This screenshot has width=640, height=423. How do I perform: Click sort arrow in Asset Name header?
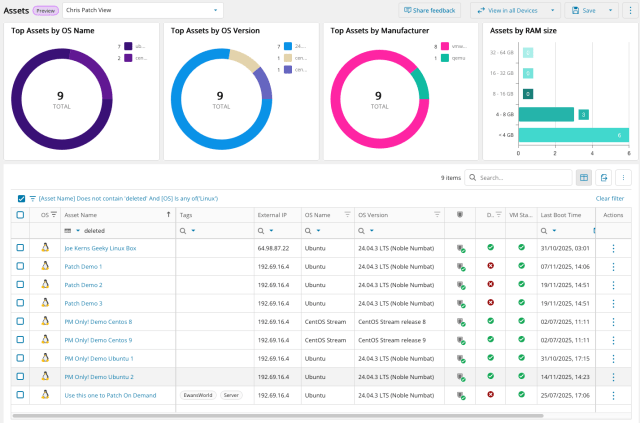(168, 214)
